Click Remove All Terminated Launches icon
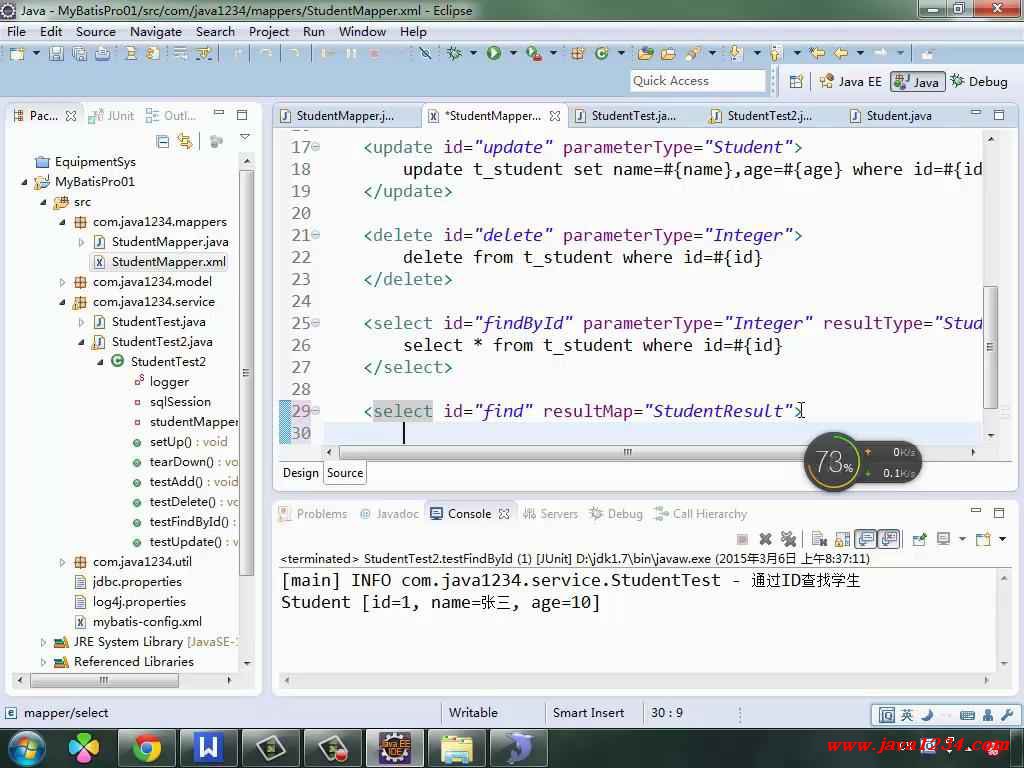The width and height of the screenshot is (1024, 768). [788, 539]
